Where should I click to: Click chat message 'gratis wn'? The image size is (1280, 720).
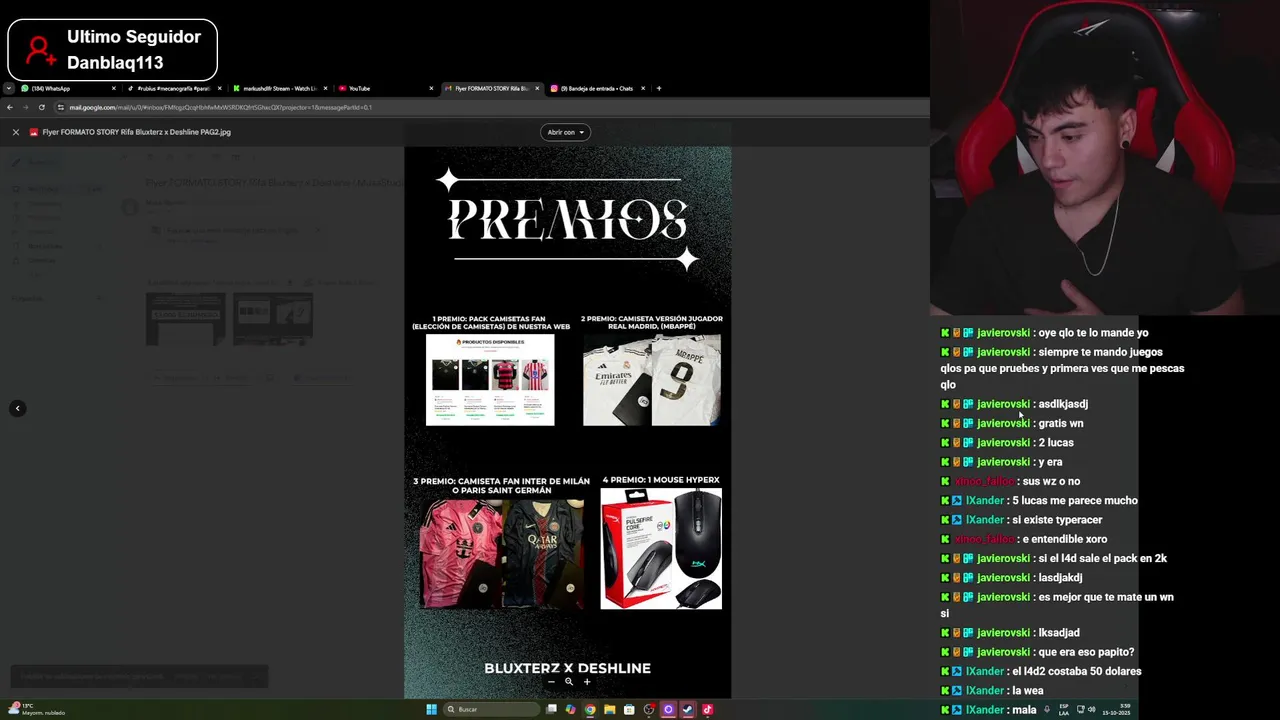(1061, 424)
